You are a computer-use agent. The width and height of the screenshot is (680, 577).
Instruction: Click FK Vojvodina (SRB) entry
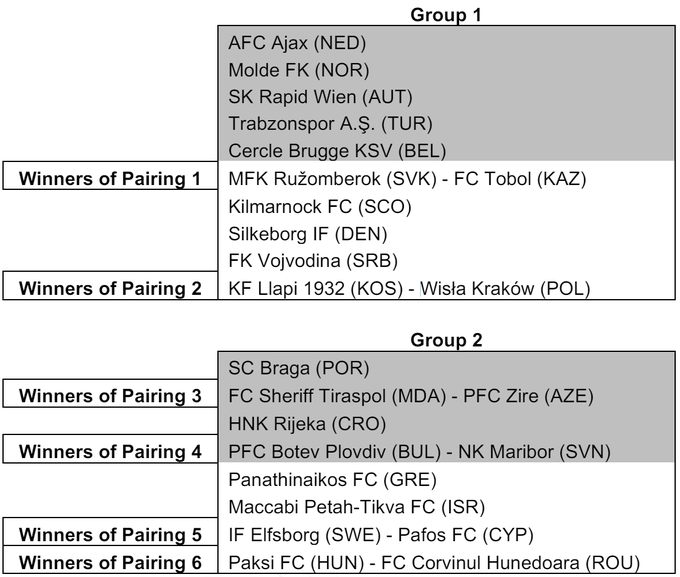click(314, 261)
